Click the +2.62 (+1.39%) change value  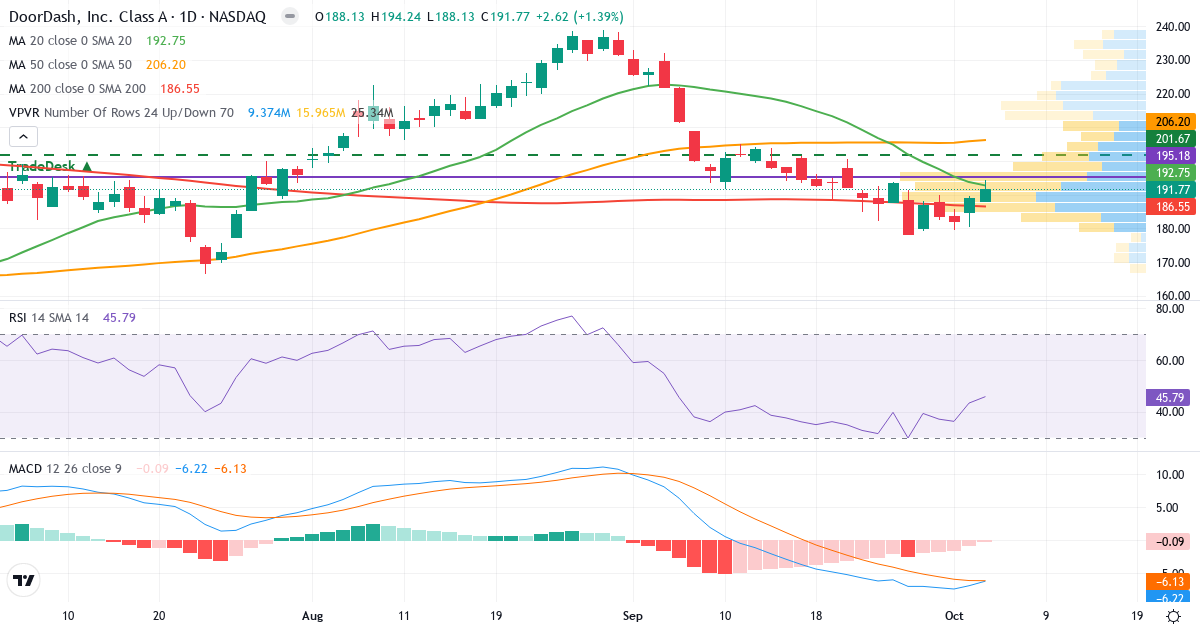pyautogui.click(x=580, y=17)
